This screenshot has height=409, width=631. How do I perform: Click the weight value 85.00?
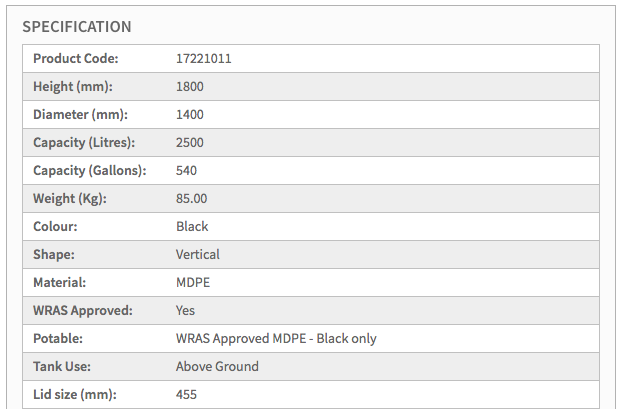[x=192, y=199]
